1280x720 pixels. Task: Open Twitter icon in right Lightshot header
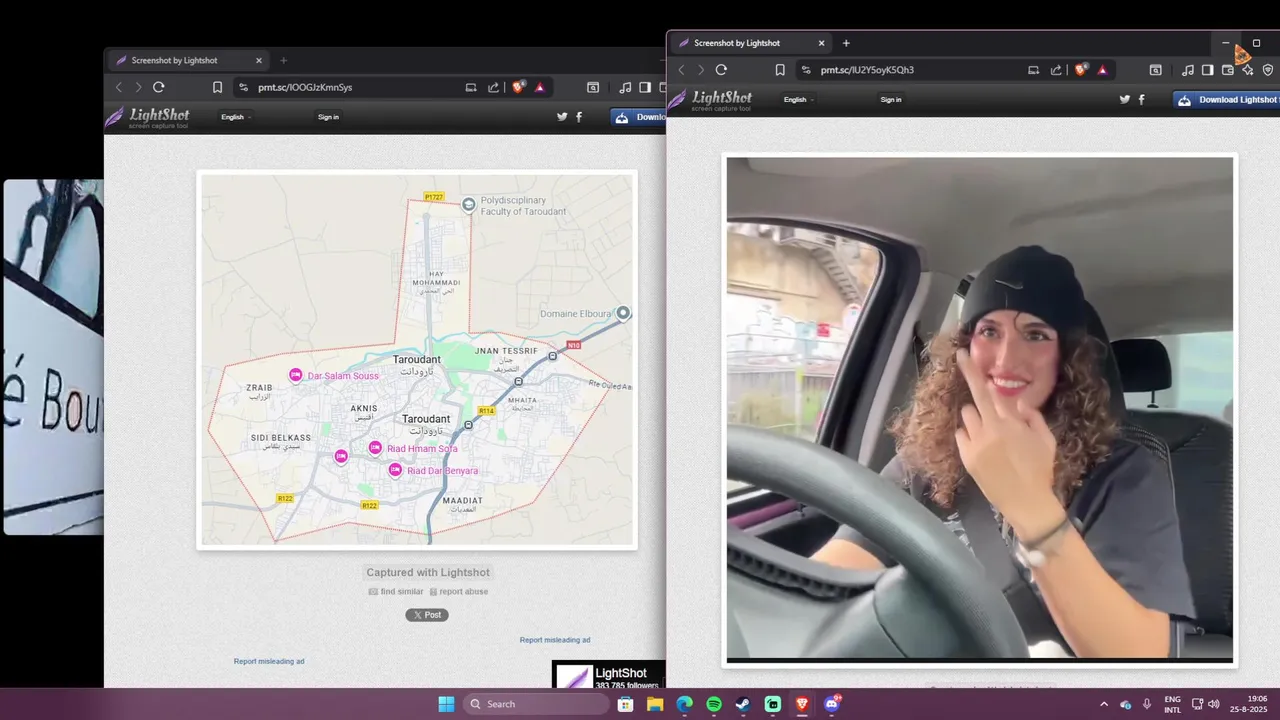coord(1125,99)
